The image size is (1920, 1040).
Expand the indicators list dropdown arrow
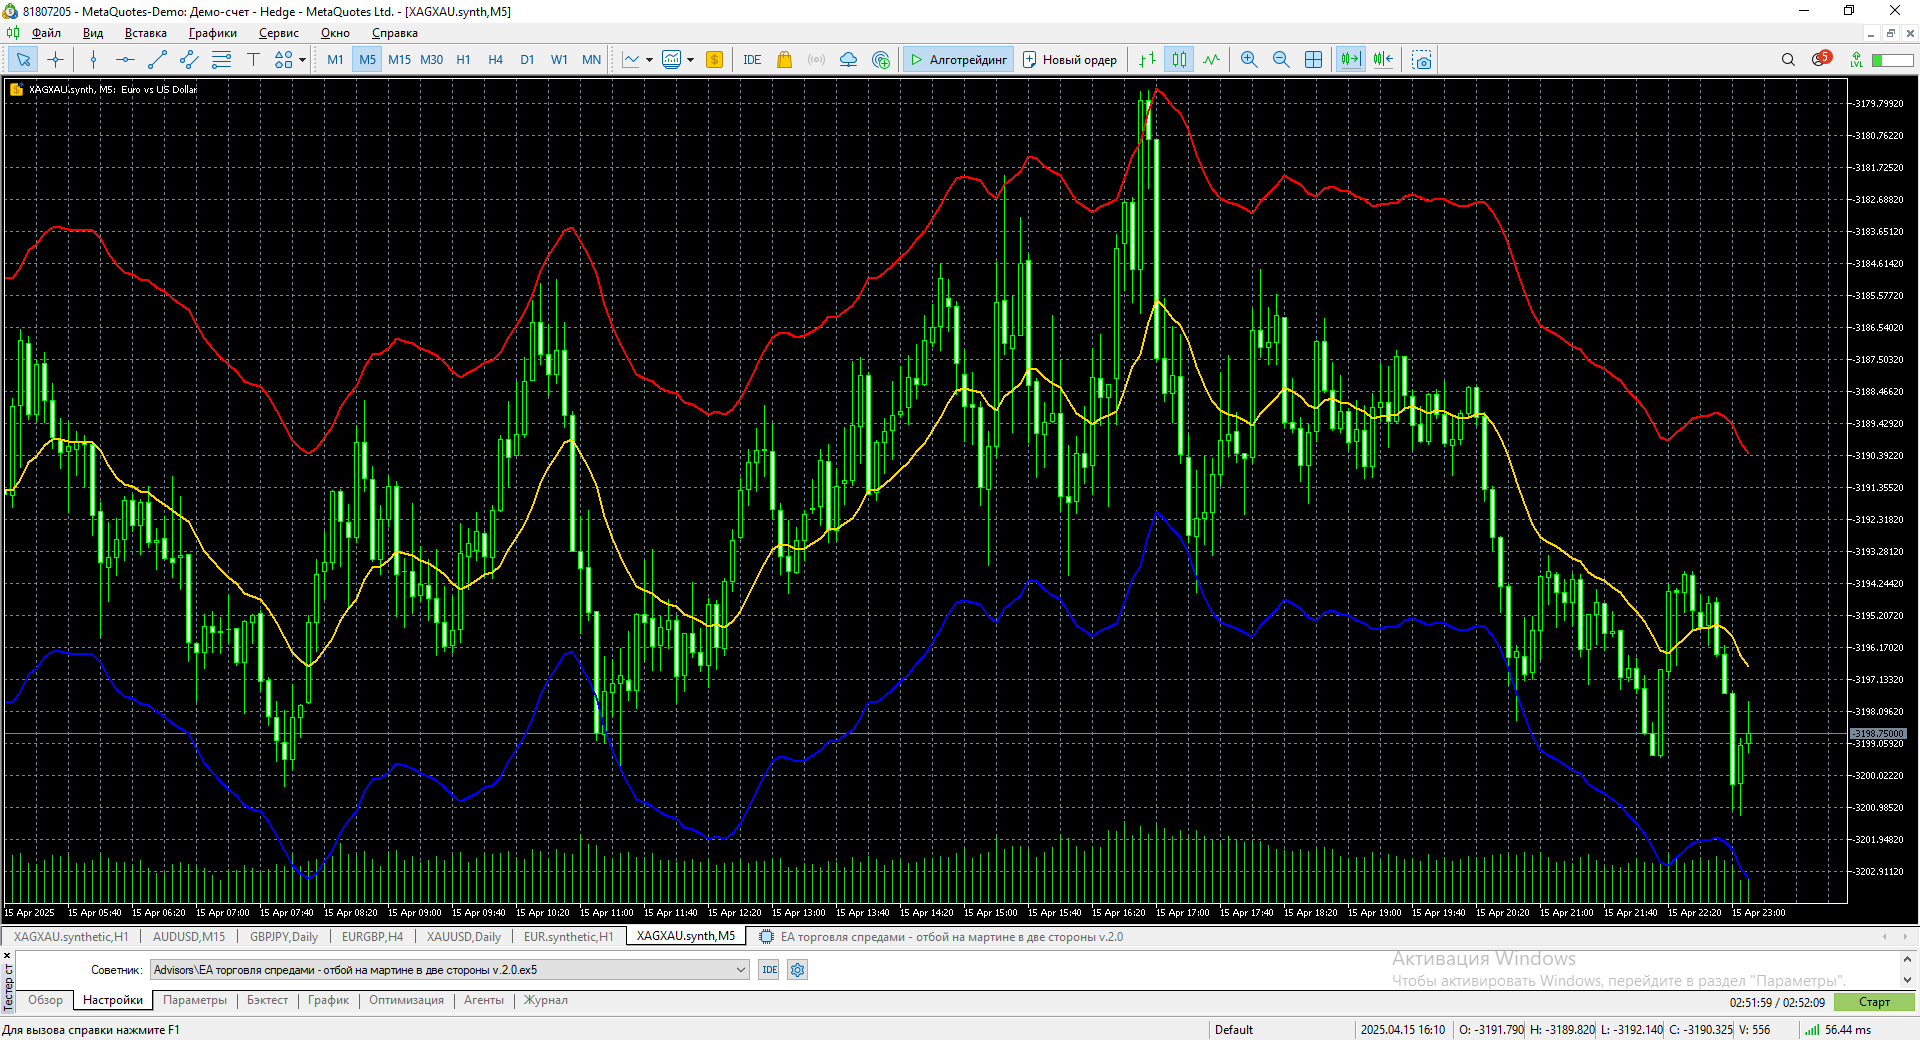point(649,60)
